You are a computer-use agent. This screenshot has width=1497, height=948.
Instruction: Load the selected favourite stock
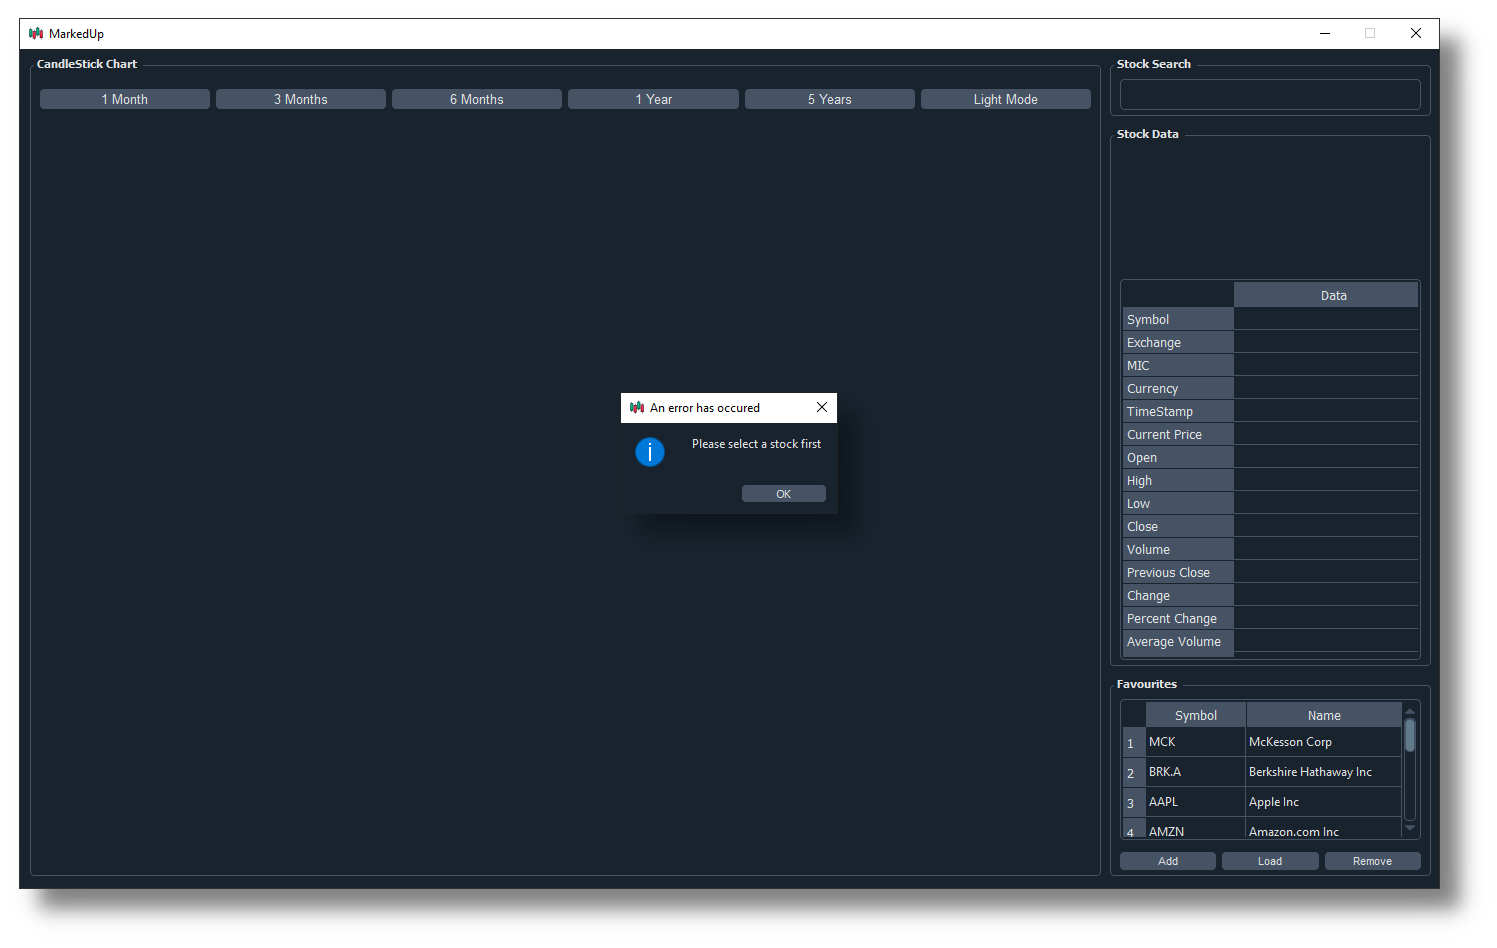(x=1270, y=861)
